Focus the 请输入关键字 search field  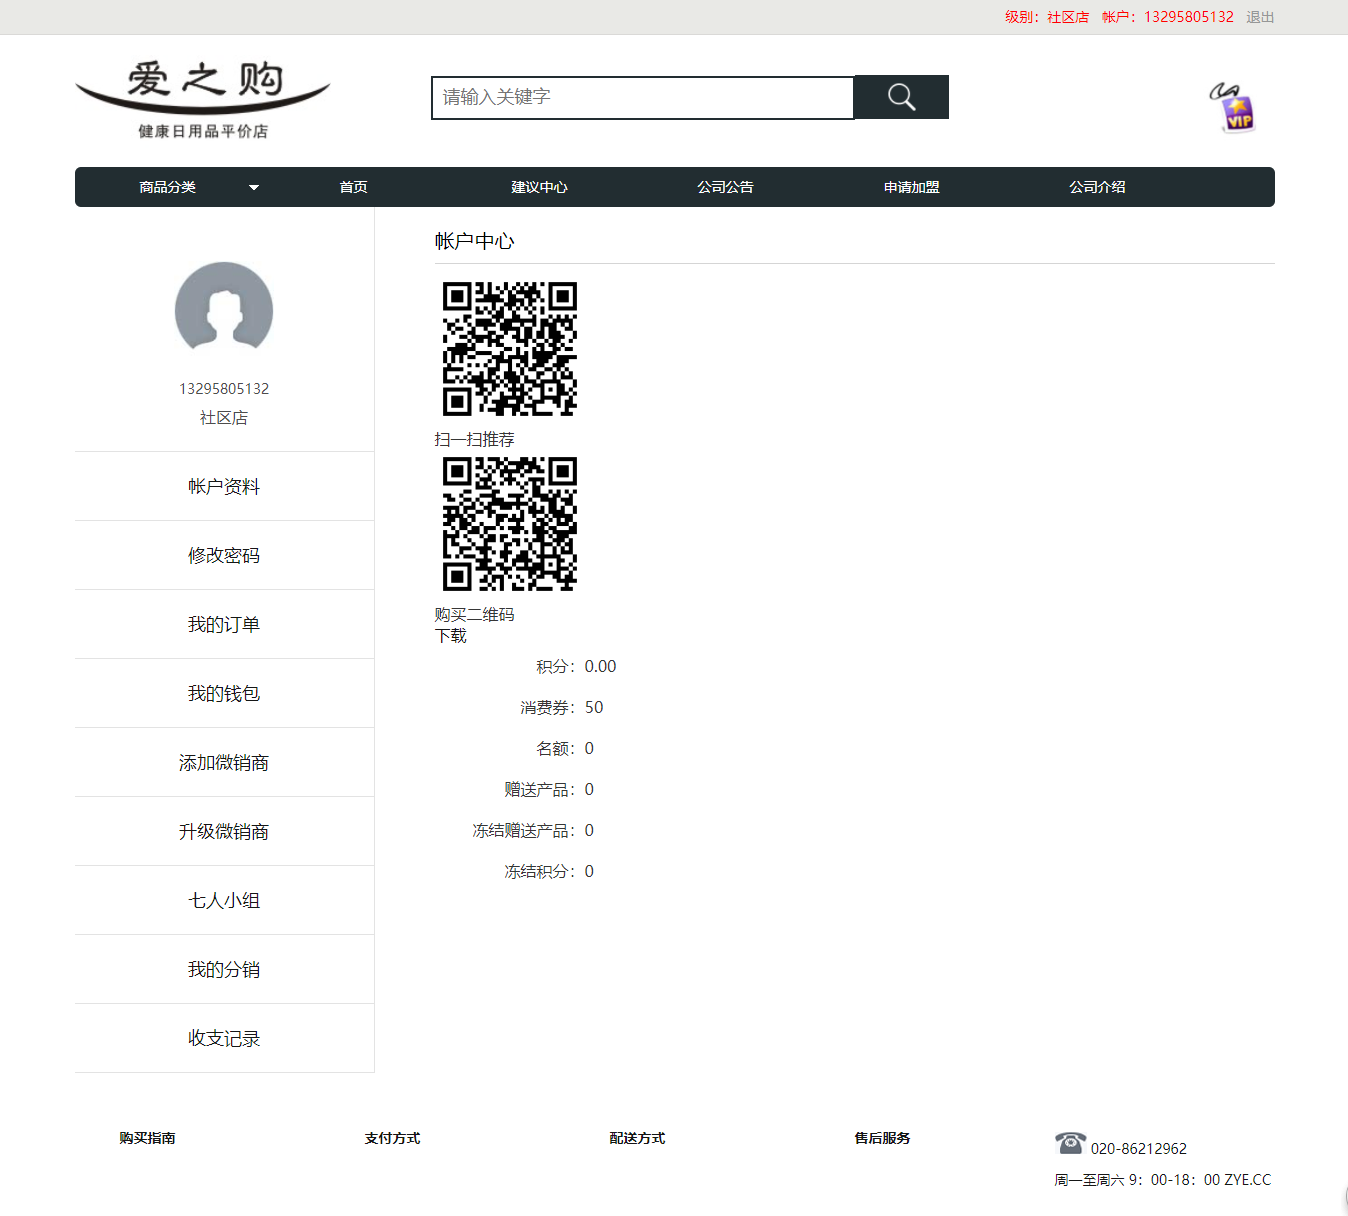[643, 98]
